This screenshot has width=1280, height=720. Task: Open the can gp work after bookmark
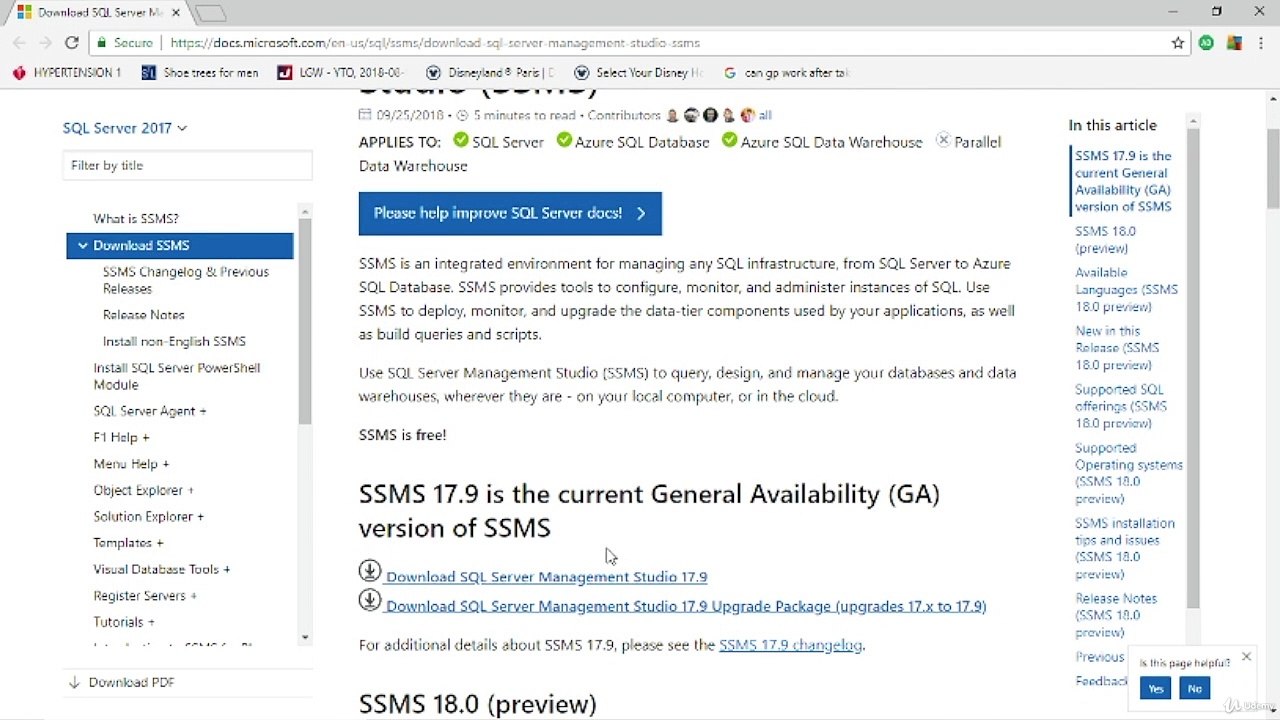pos(786,73)
